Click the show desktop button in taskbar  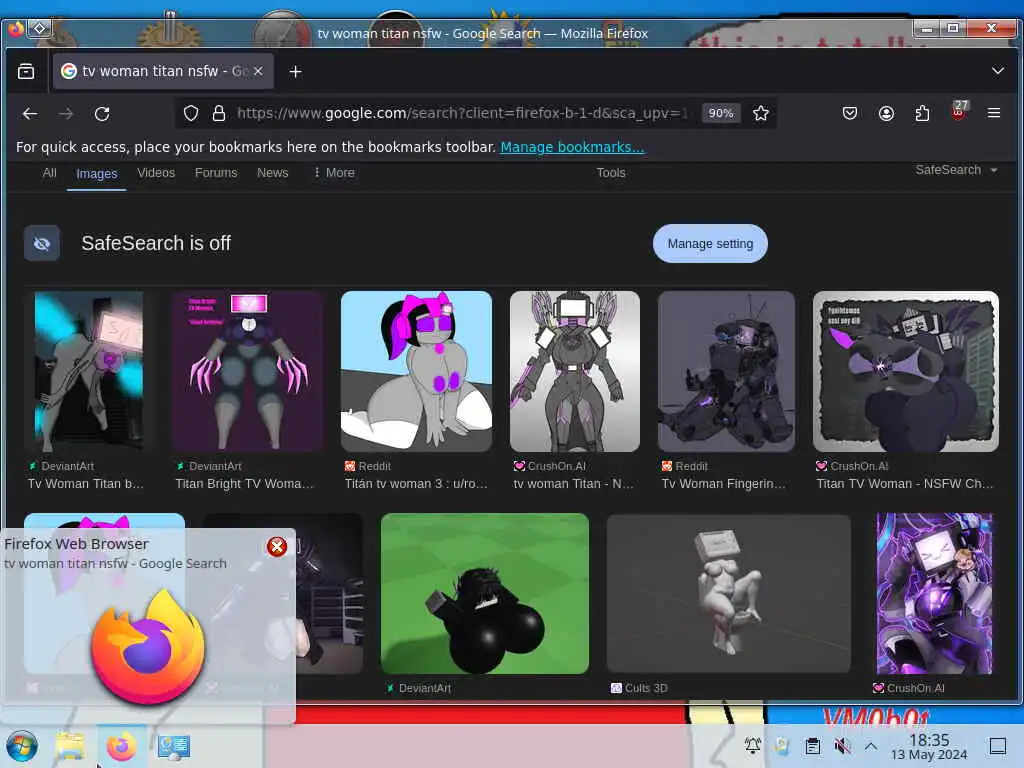click(997, 746)
